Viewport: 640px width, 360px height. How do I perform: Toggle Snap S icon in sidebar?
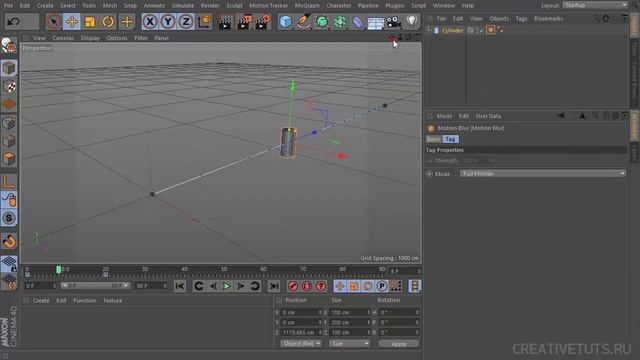[9, 218]
